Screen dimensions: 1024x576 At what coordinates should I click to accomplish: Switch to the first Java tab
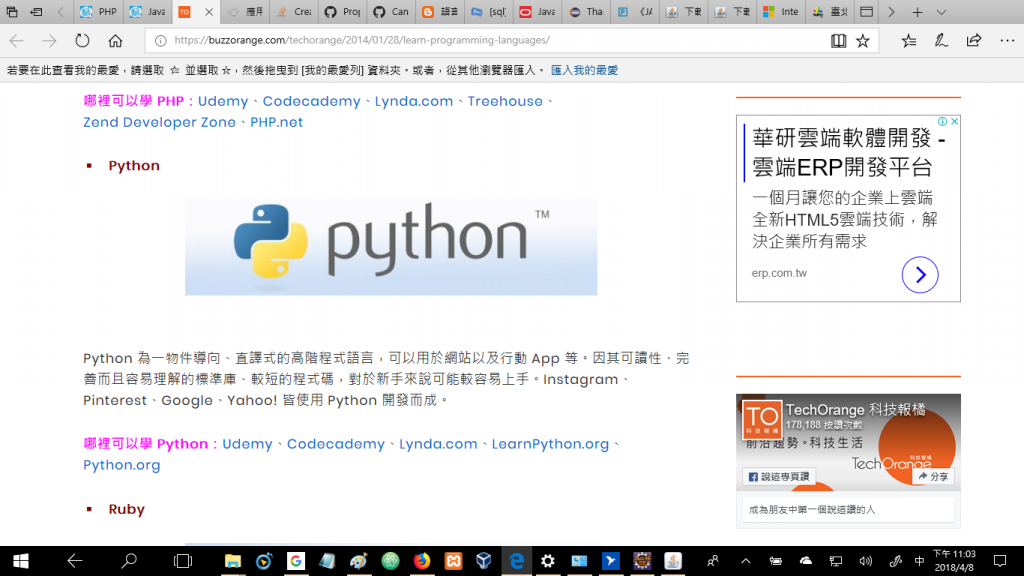(x=148, y=12)
